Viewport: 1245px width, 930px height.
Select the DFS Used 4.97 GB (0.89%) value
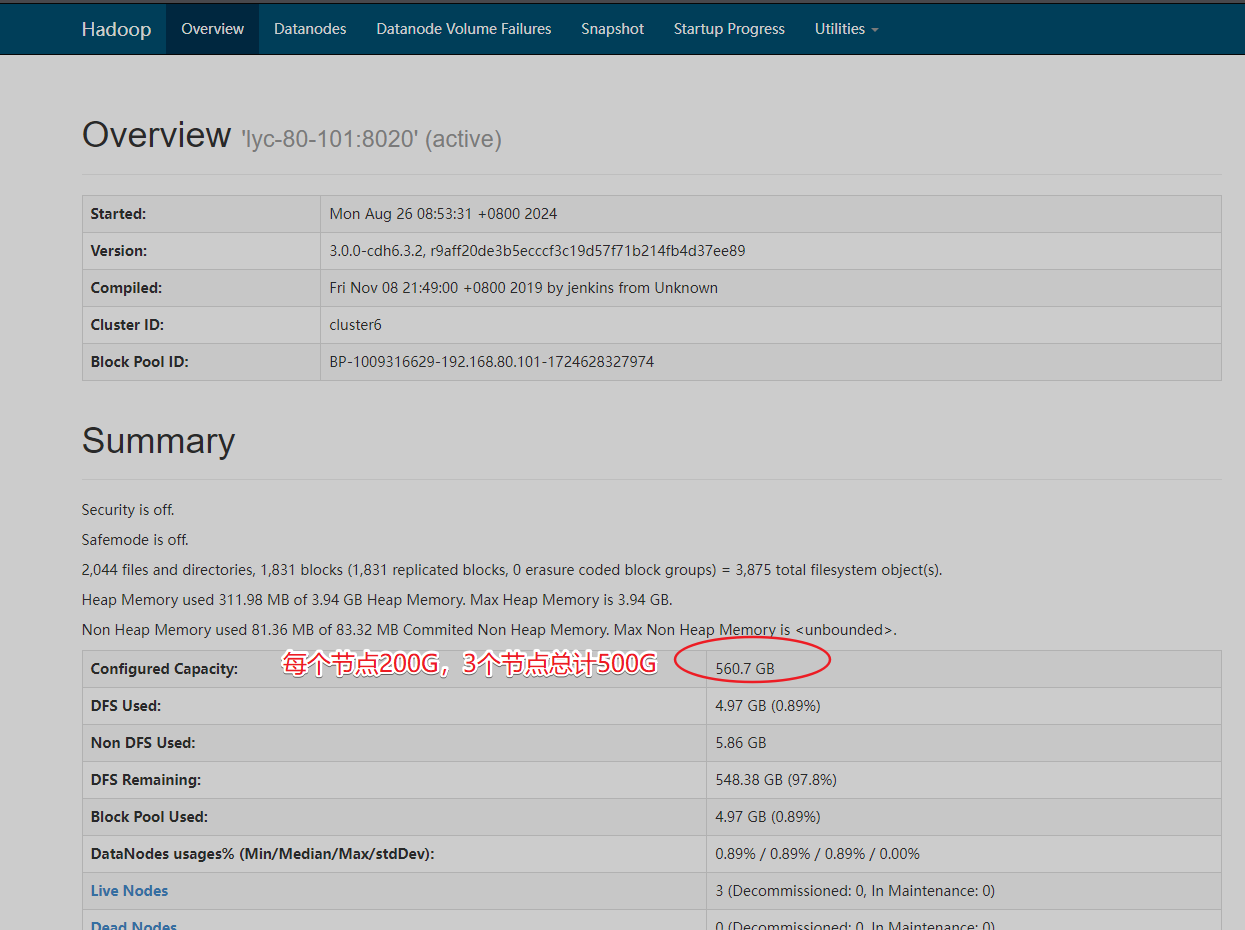768,705
